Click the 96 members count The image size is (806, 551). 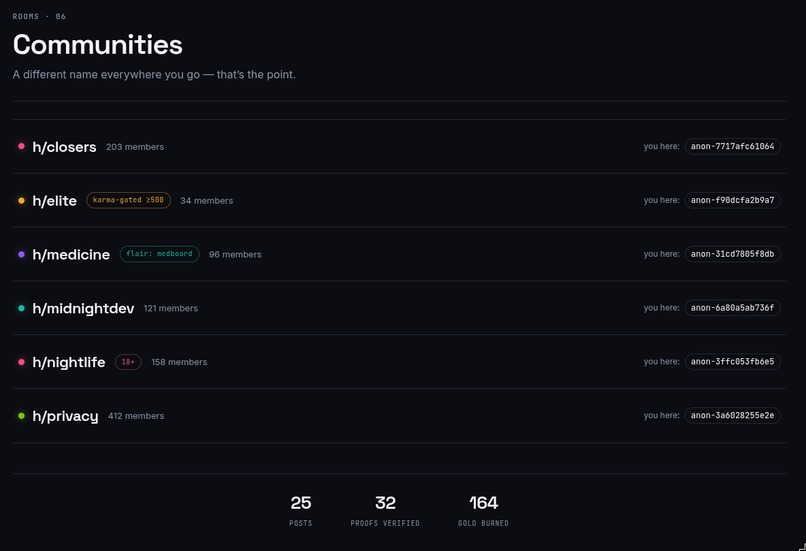point(235,254)
